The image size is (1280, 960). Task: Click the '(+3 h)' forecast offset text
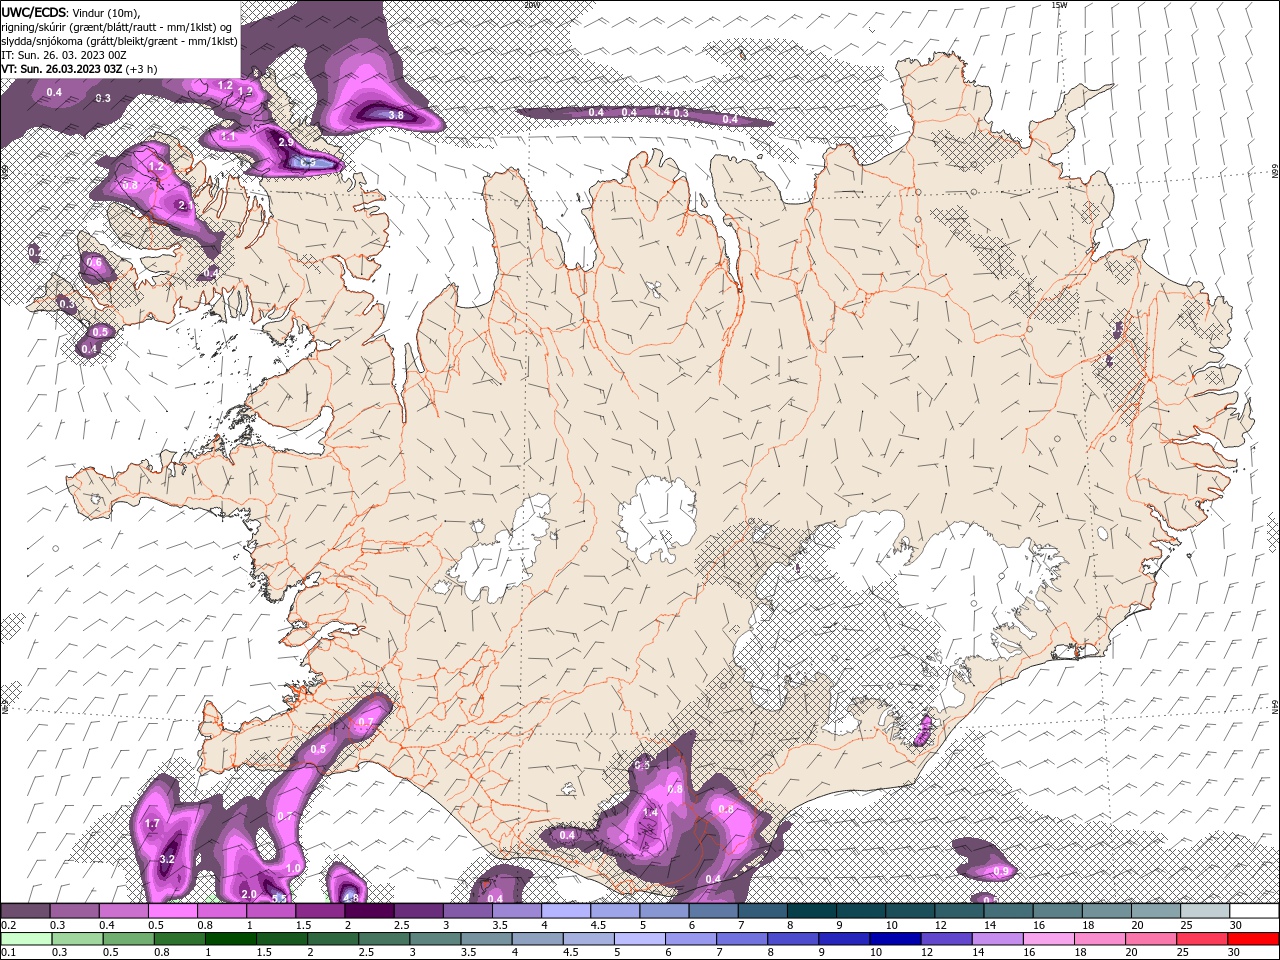(141, 69)
